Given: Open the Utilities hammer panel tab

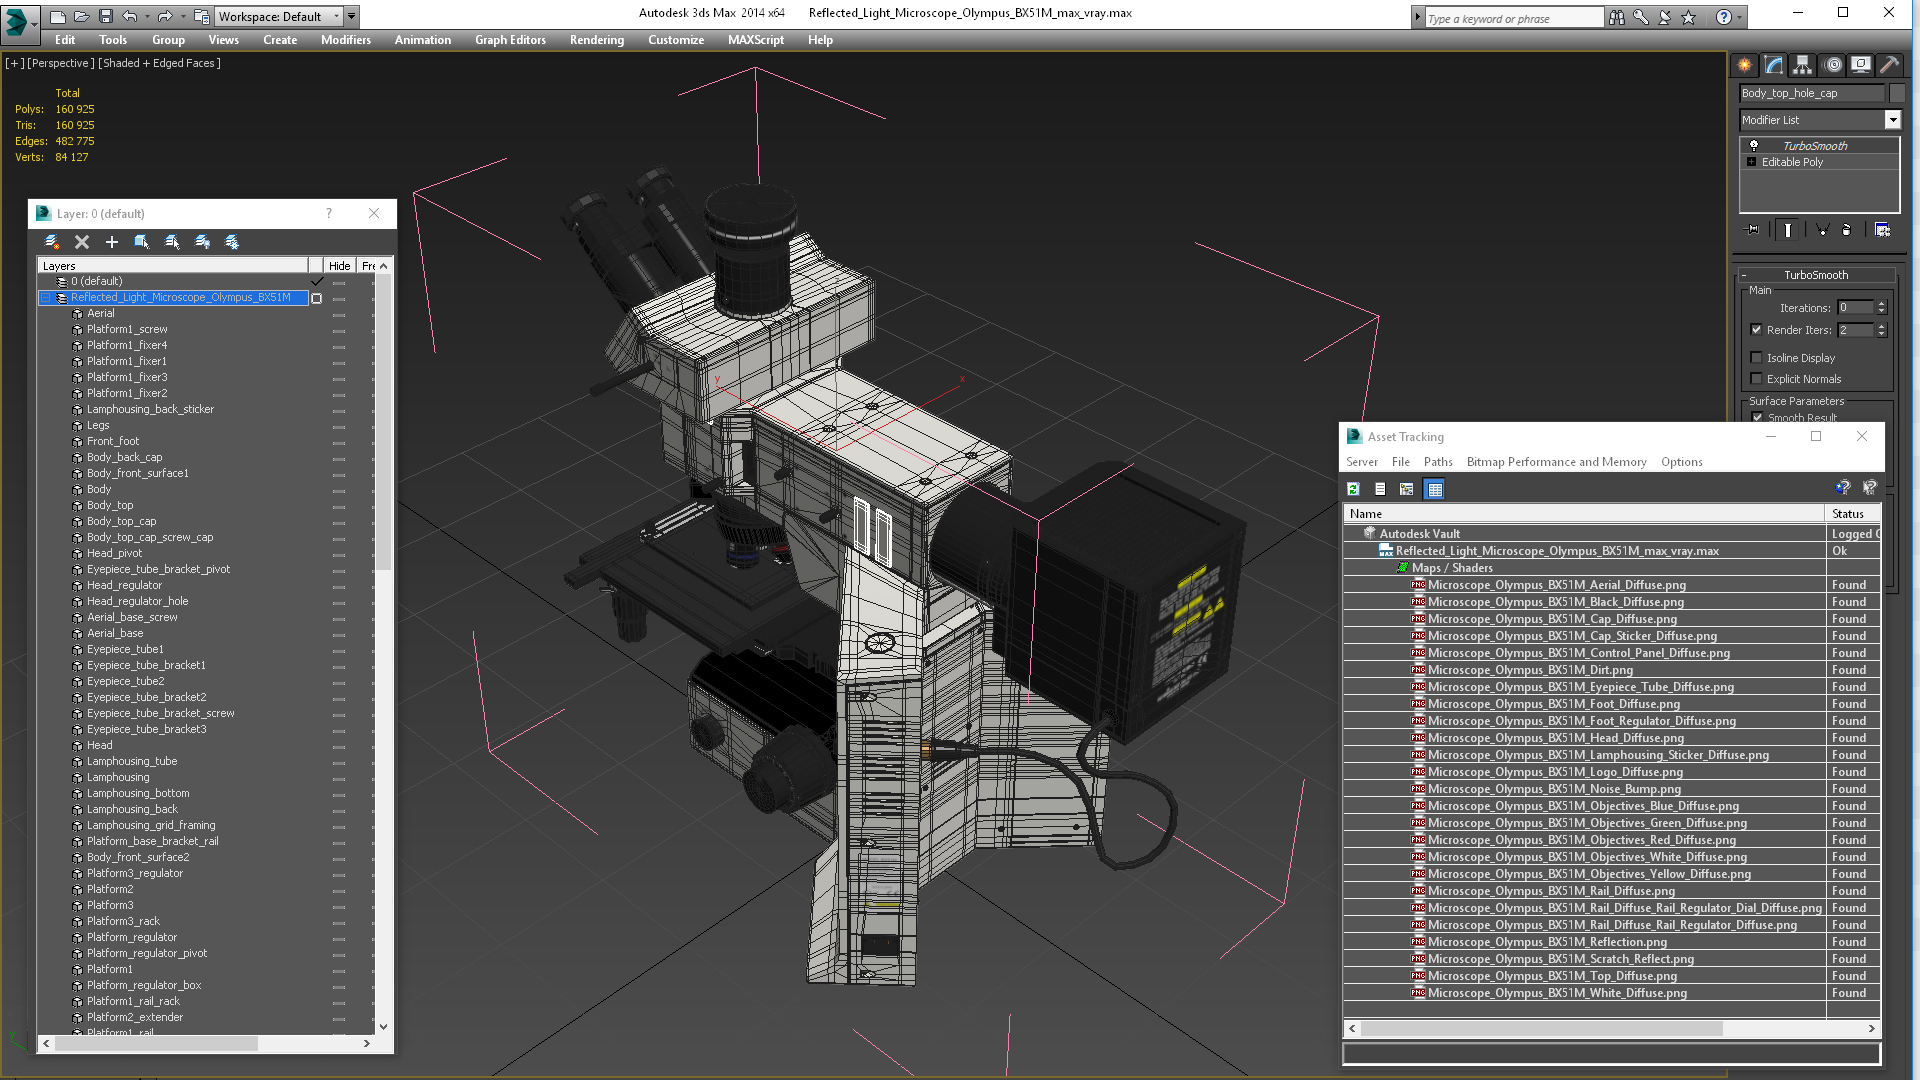Looking at the screenshot, I should click(1890, 65).
